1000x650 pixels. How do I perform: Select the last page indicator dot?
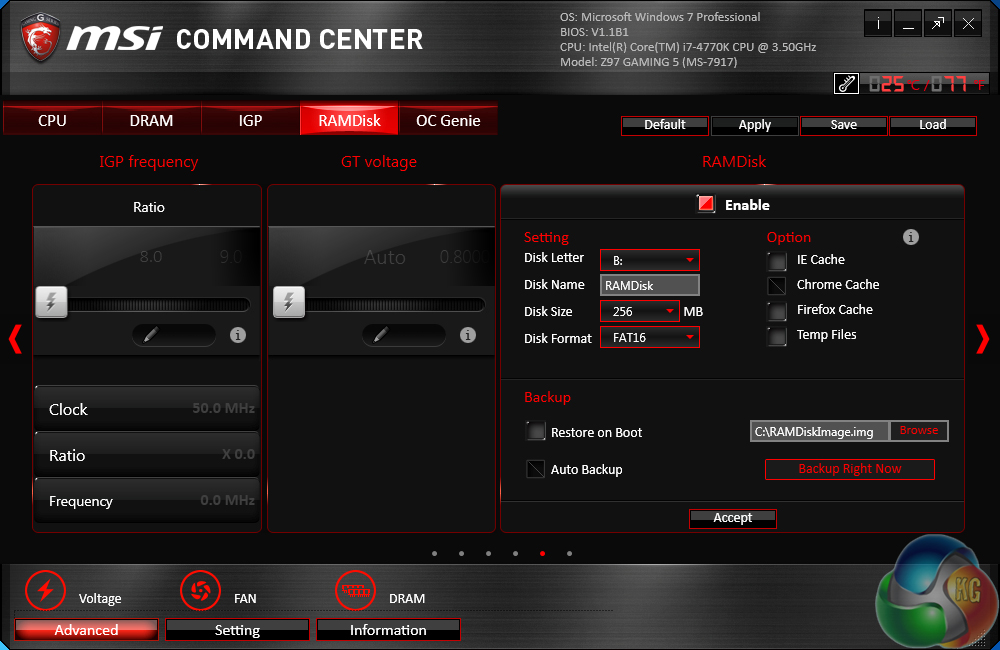pyautogui.click(x=570, y=554)
